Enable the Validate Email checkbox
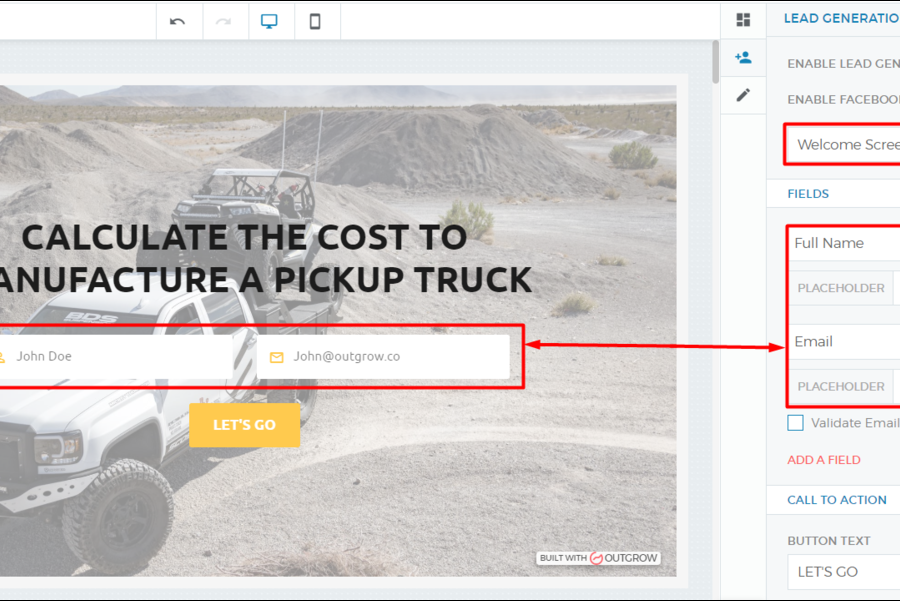This screenshot has height=601, width=900. point(796,423)
